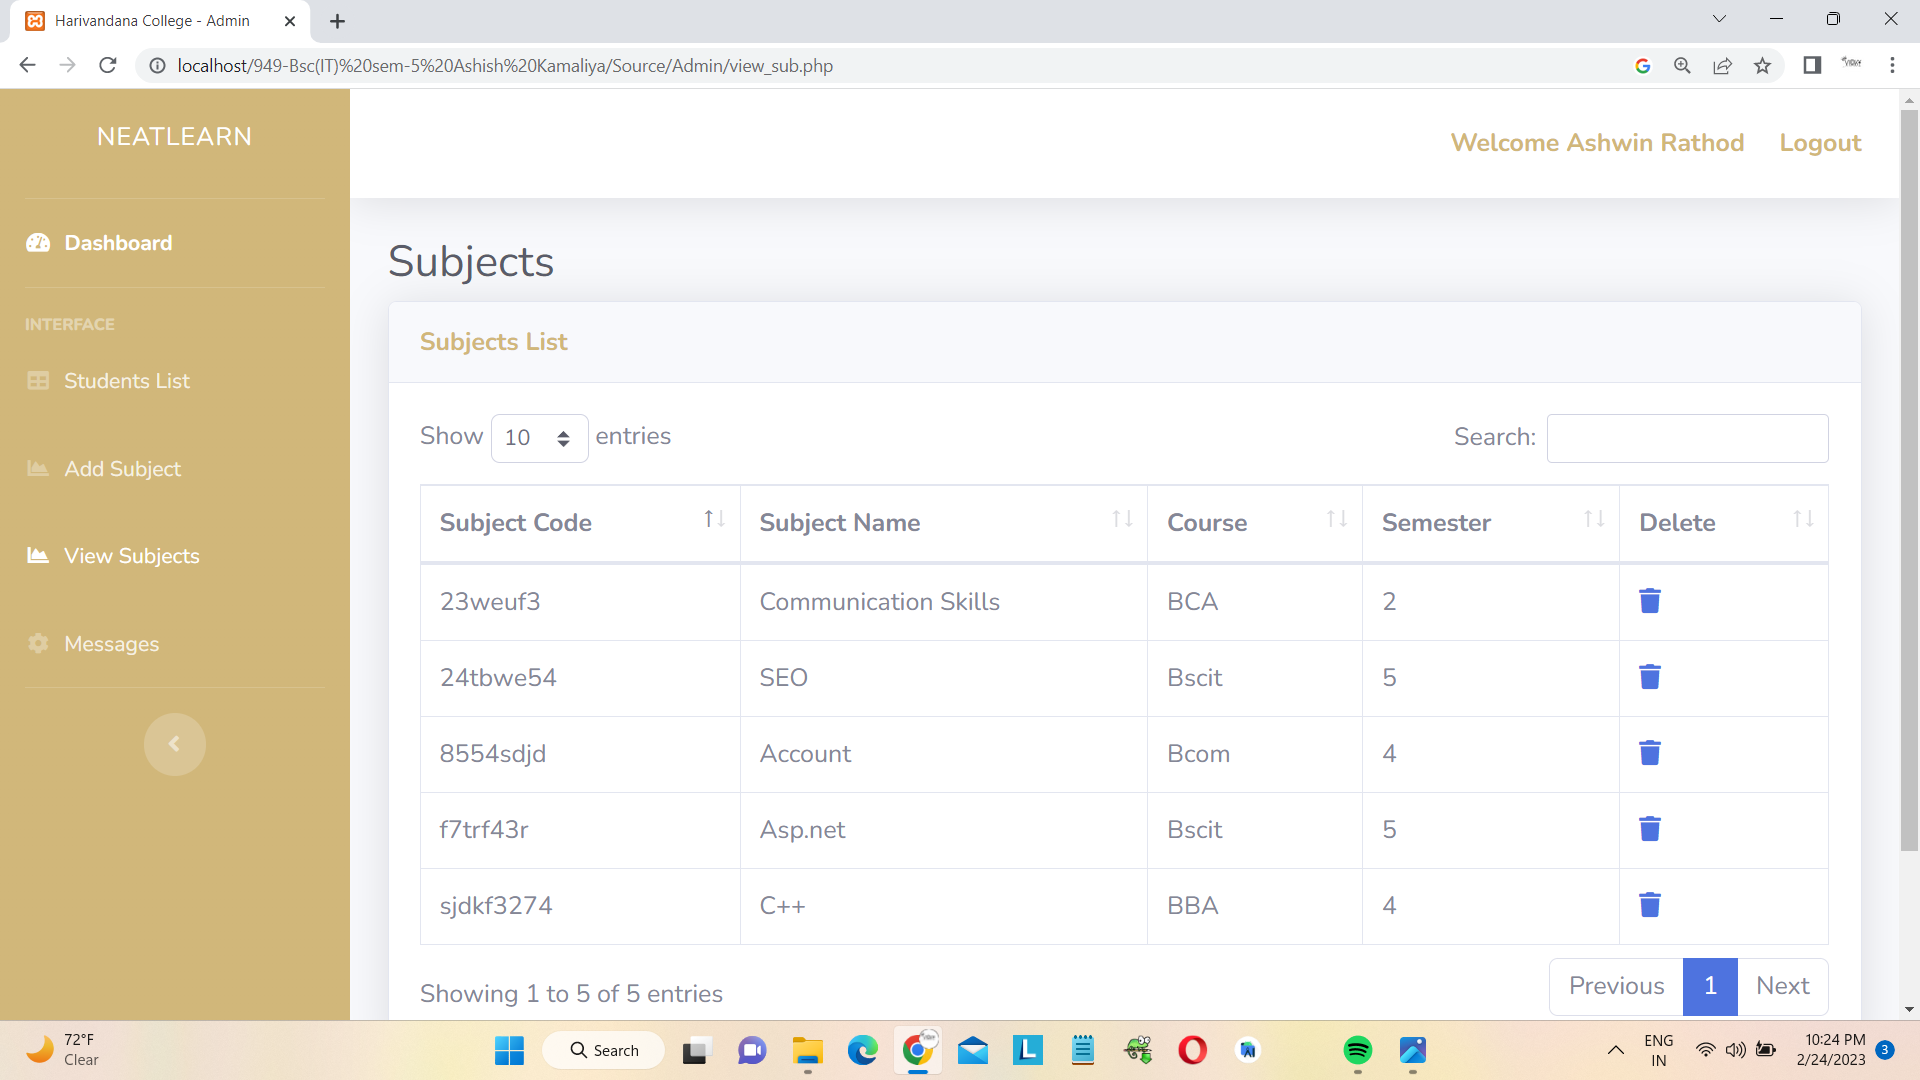Toggle sorting on the Semester column
The image size is (1920, 1080).
pos(1593,519)
